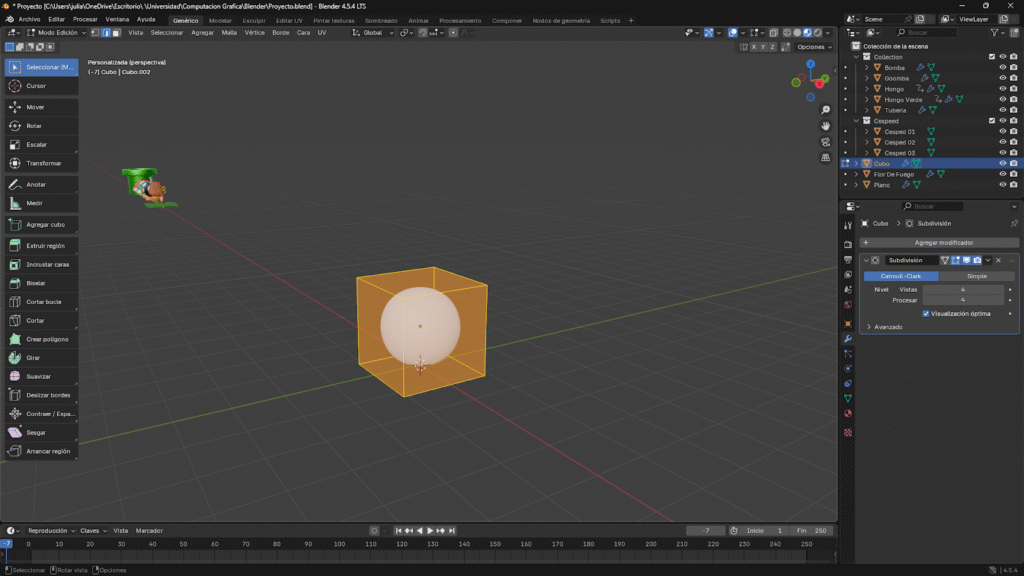This screenshot has height=576, width=1024.
Task: Hide the Bomba object with eye icon
Action: 1002,67
